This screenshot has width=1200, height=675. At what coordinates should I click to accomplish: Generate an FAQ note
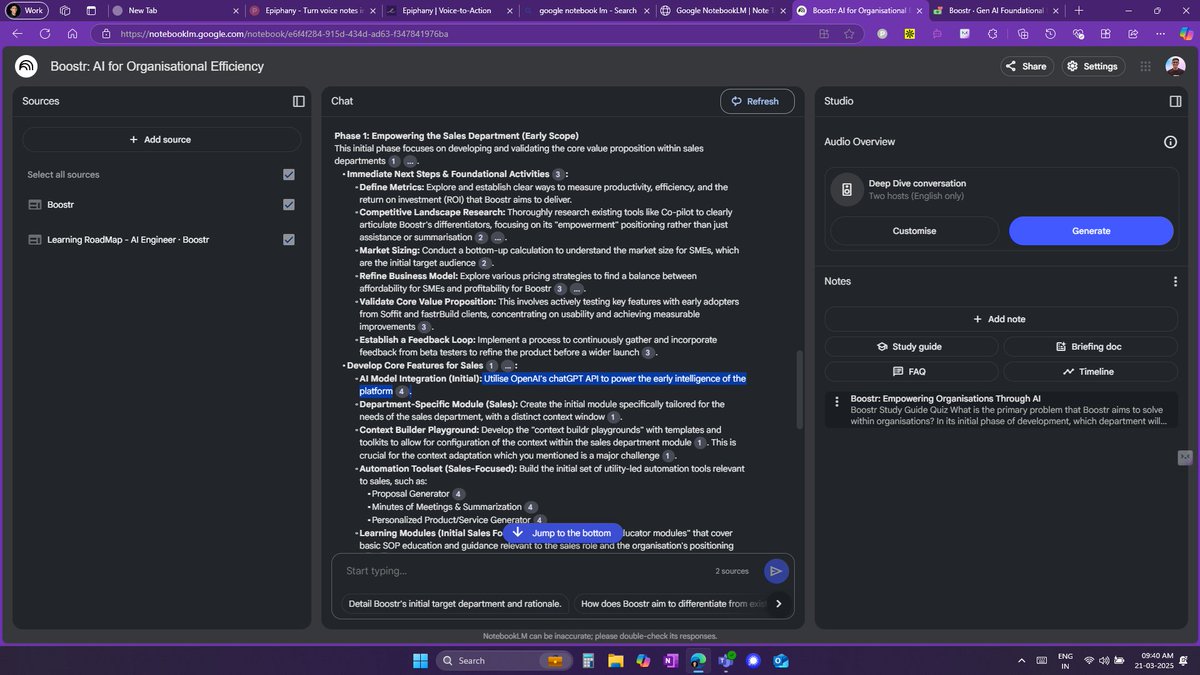tap(910, 371)
